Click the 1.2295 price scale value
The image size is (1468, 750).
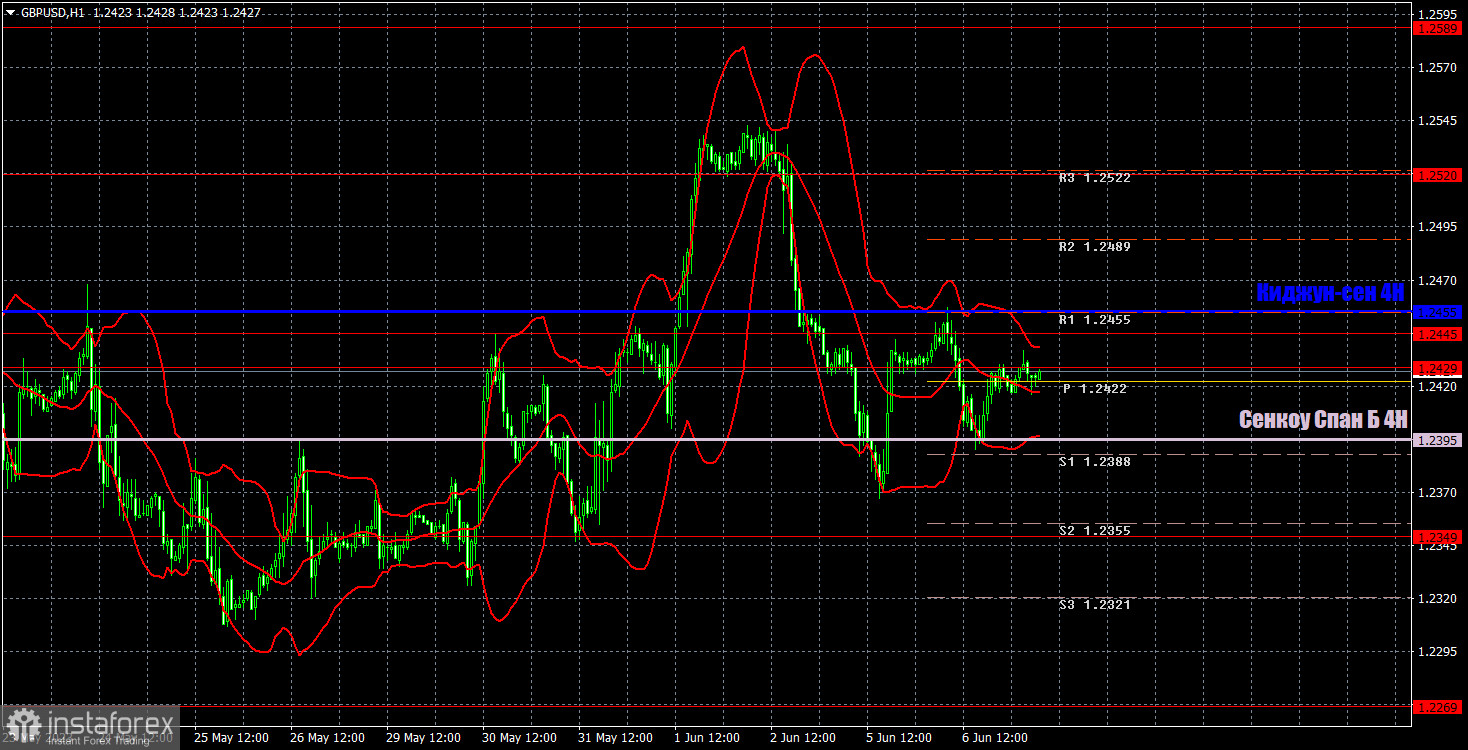[x=1438, y=652]
